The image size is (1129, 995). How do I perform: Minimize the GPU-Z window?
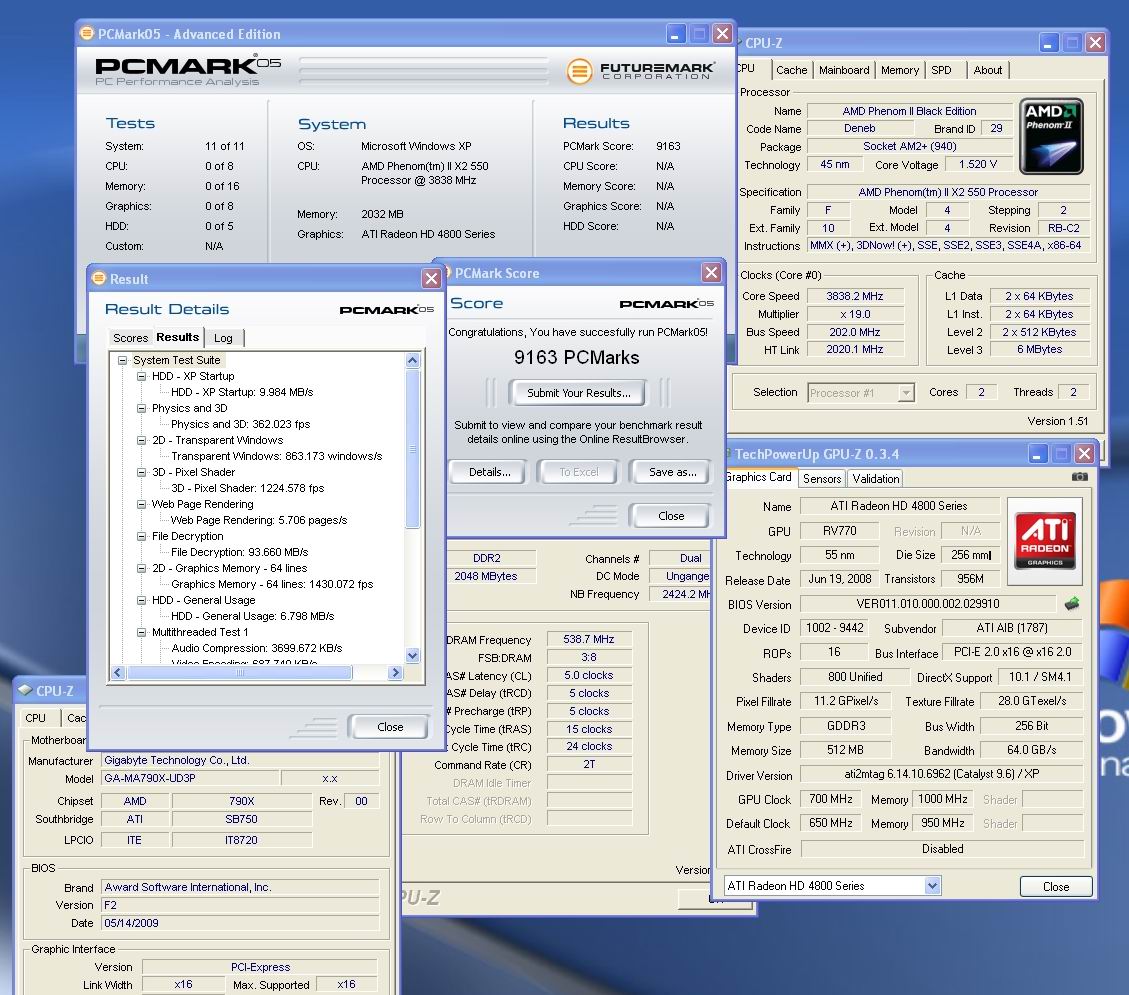point(1037,454)
